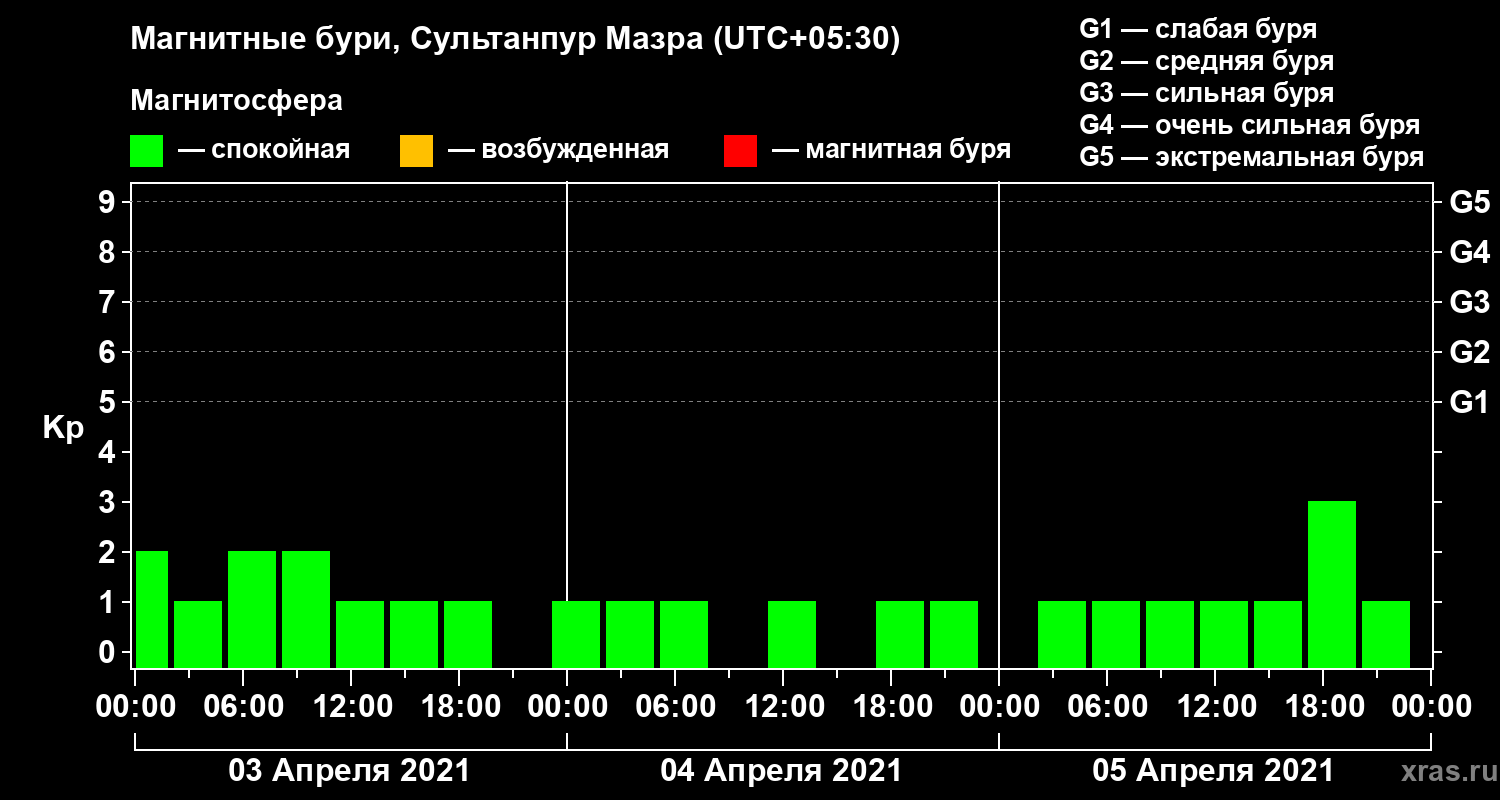The image size is (1500, 800).
Task: Click the Kp 1 bar at 18:00 on 03 Апреля
Action: click(x=468, y=634)
